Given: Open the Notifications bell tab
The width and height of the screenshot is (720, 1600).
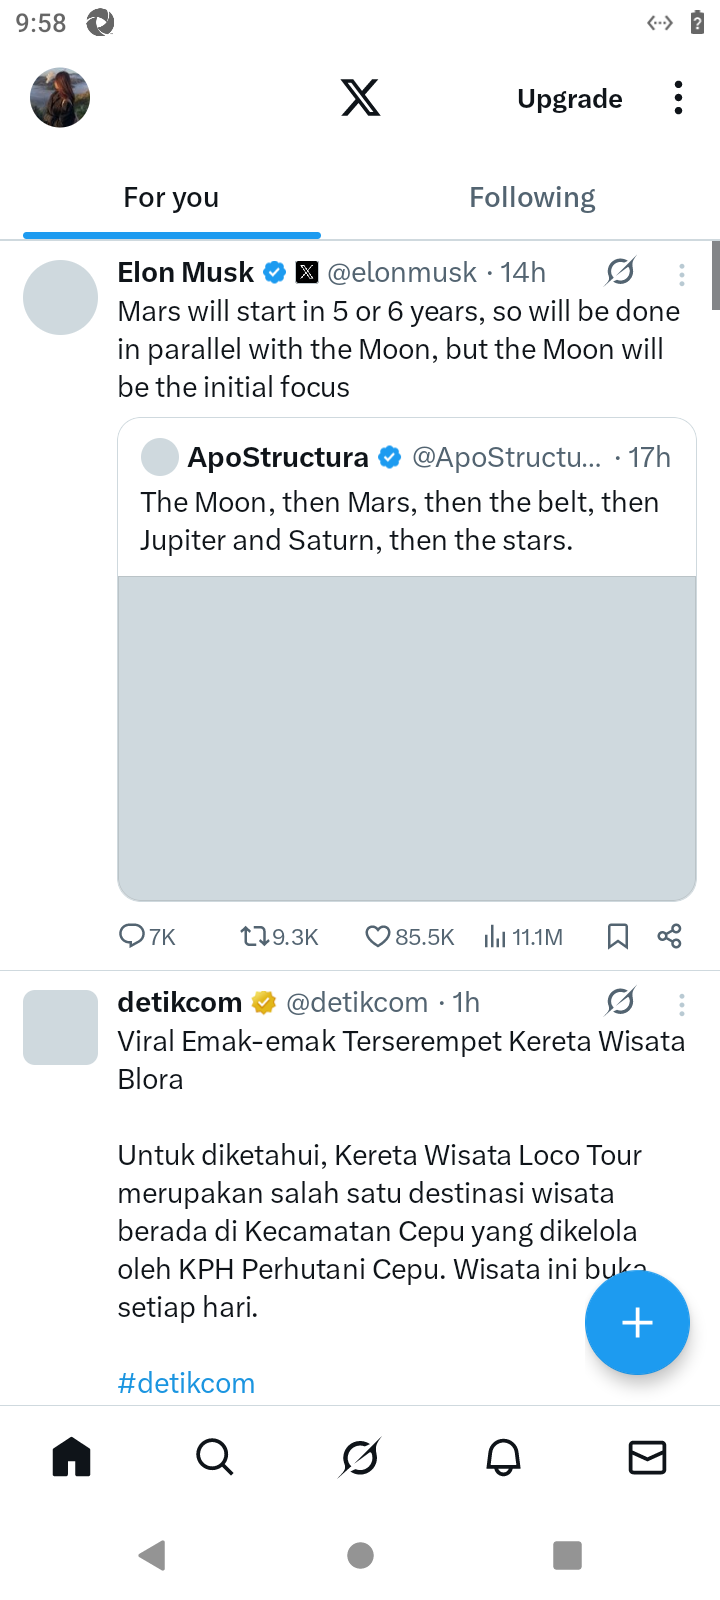Looking at the screenshot, I should [x=503, y=1458].
